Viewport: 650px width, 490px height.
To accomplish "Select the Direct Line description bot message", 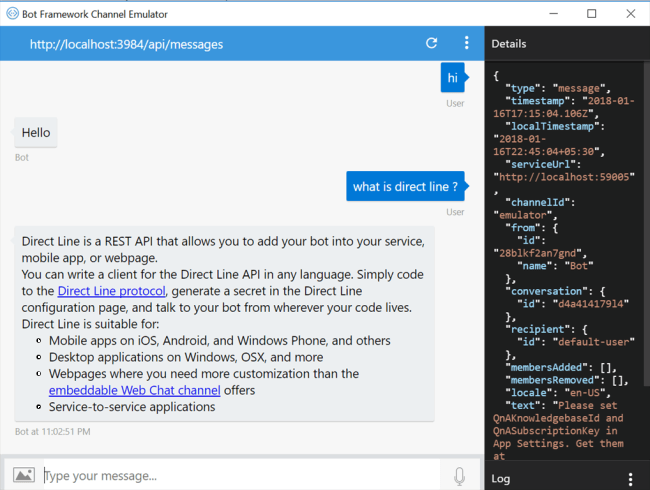I will click(x=225, y=322).
